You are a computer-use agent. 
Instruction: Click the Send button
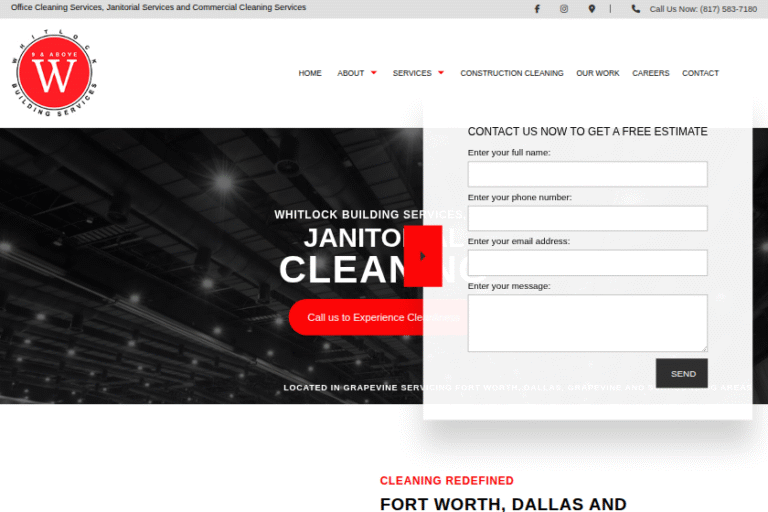coord(682,373)
